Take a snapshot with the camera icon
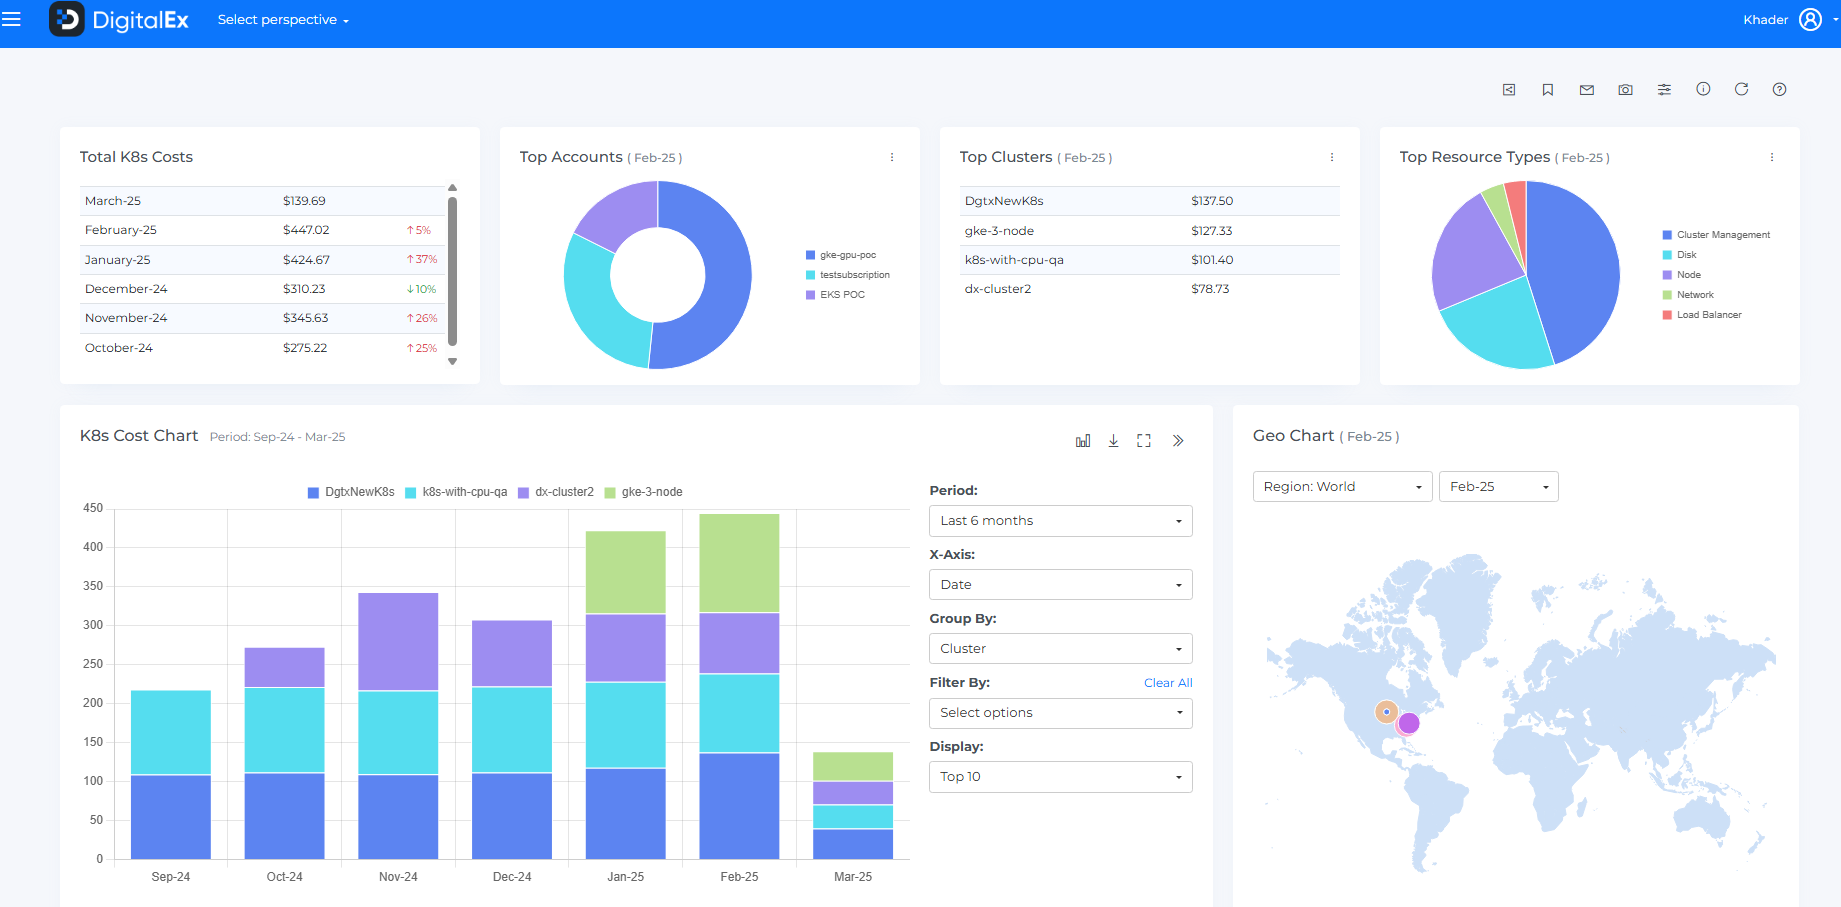Image resolution: width=1841 pixels, height=907 pixels. (1625, 90)
